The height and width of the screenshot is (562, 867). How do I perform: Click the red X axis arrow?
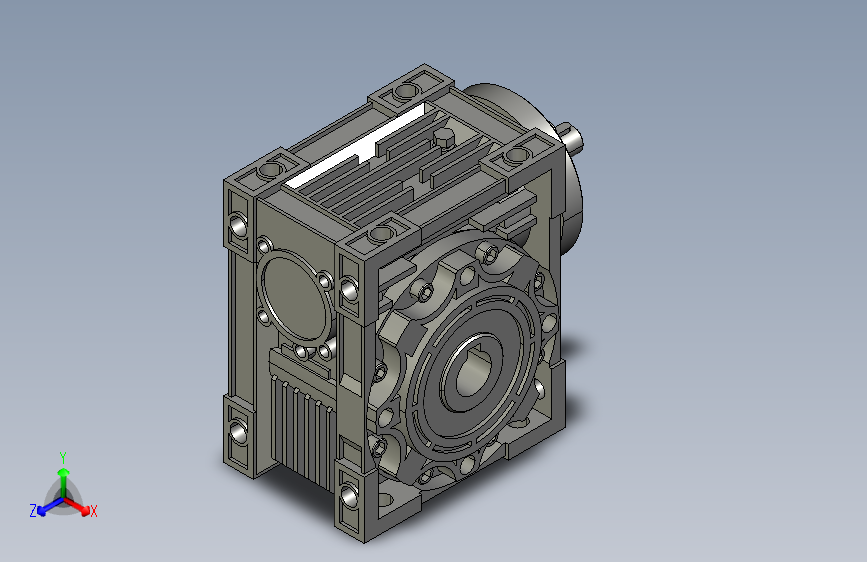click(78, 506)
